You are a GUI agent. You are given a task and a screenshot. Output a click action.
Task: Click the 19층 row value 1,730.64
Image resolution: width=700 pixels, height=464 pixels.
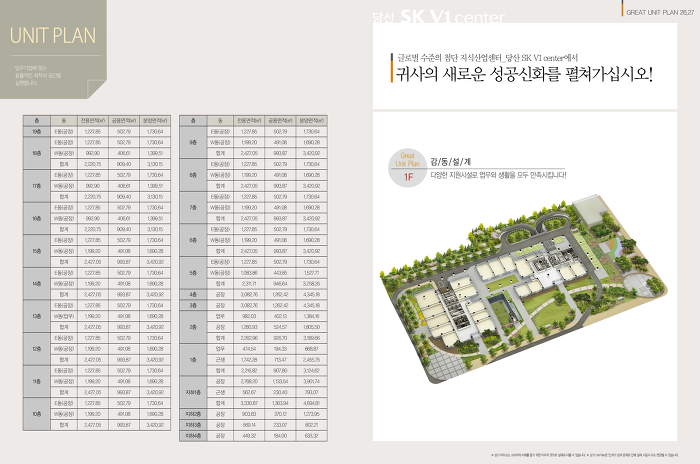(155, 132)
